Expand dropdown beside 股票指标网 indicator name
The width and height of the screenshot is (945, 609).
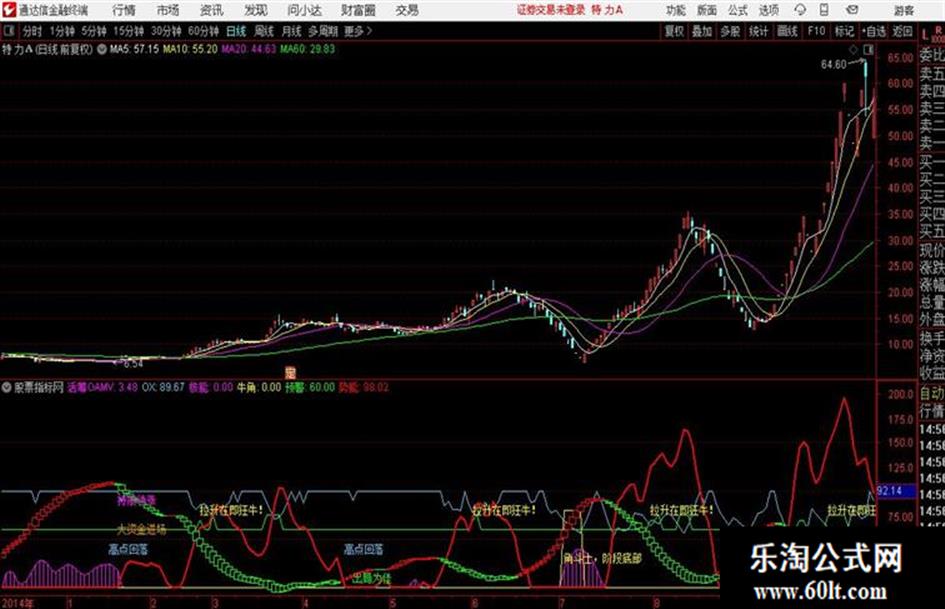coord(7,387)
